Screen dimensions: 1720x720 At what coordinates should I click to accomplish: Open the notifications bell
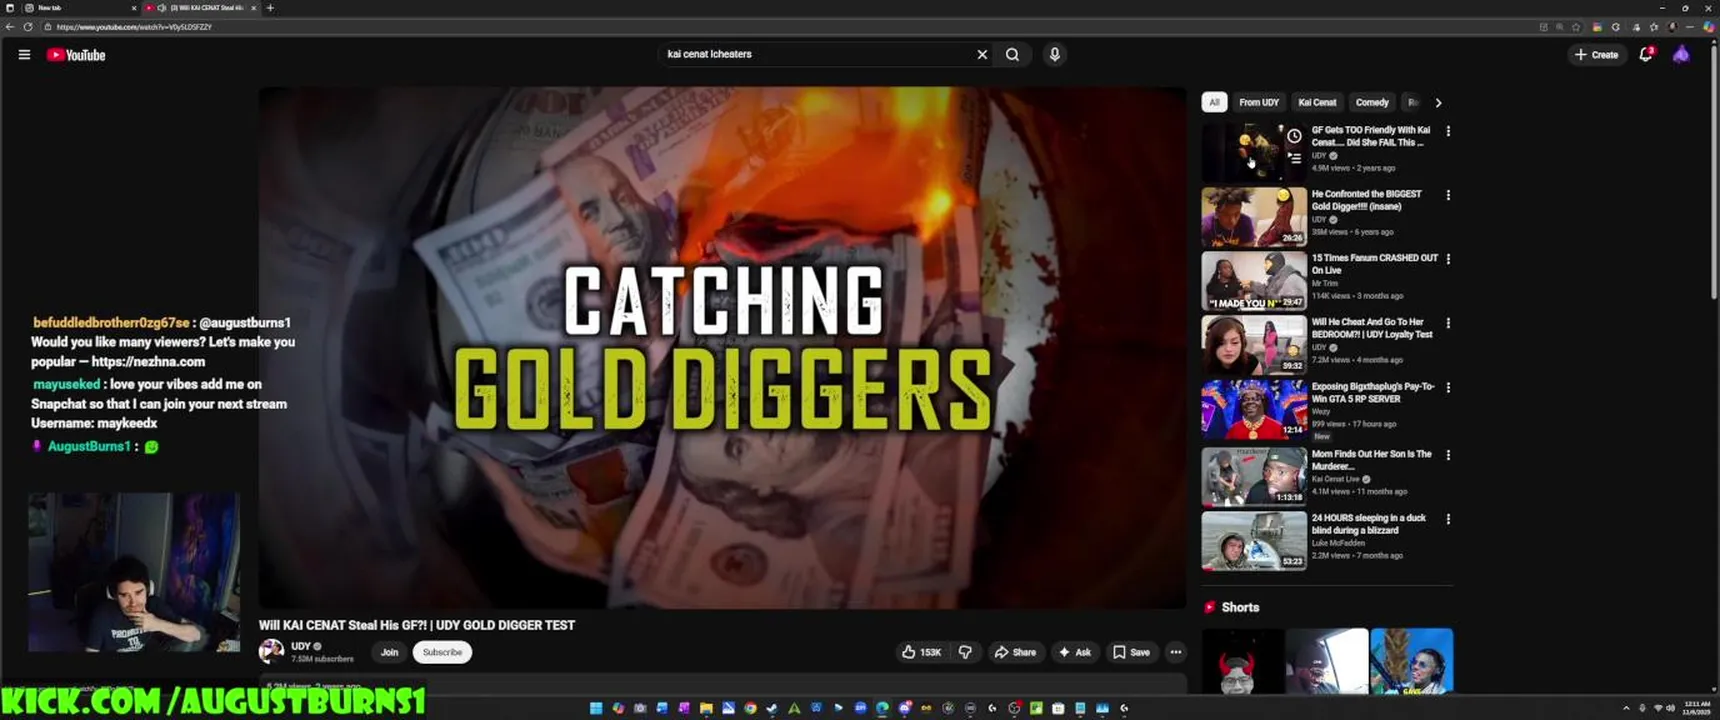pos(1646,54)
